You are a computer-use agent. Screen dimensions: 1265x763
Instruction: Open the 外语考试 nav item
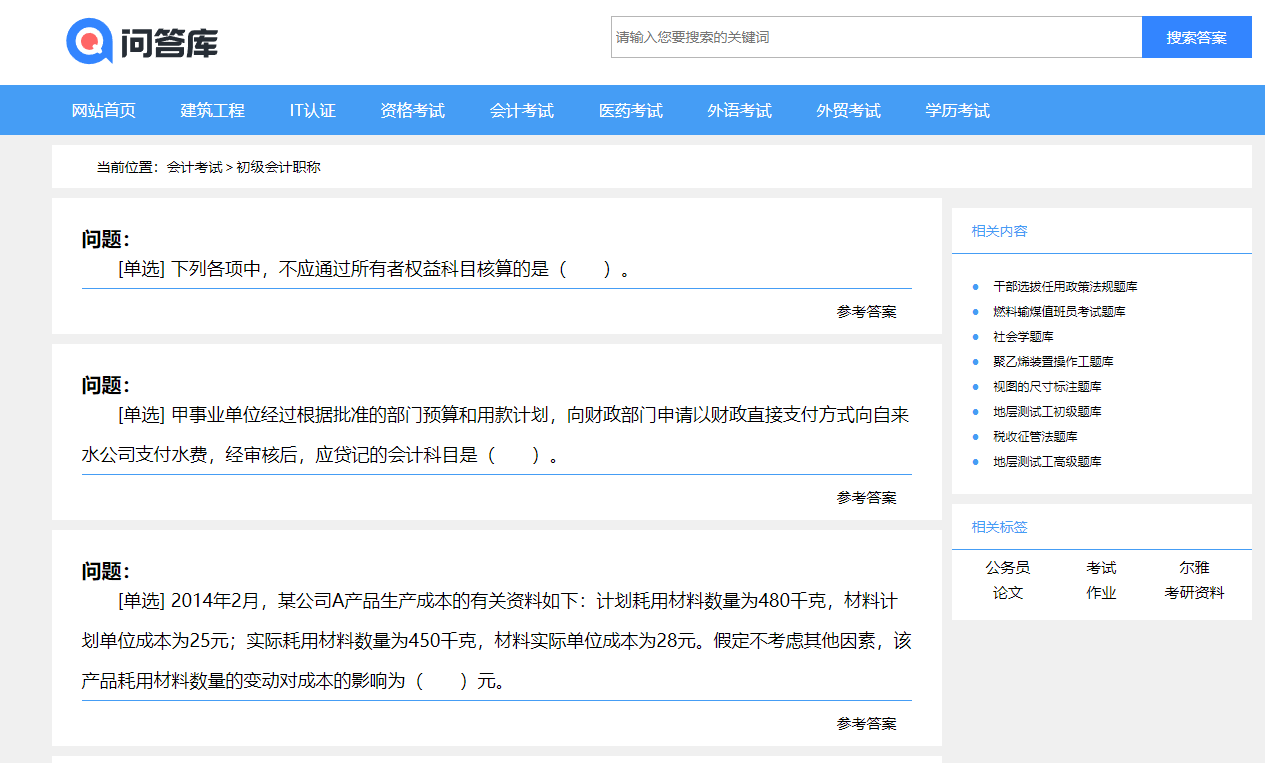[x=740, y=110]
